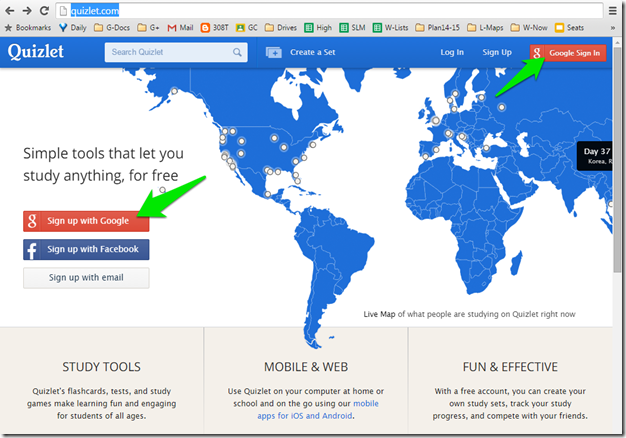Viewport: 626px width, 438px height.
Task: Open the Seats bookmark
Action: coord(569,28)
